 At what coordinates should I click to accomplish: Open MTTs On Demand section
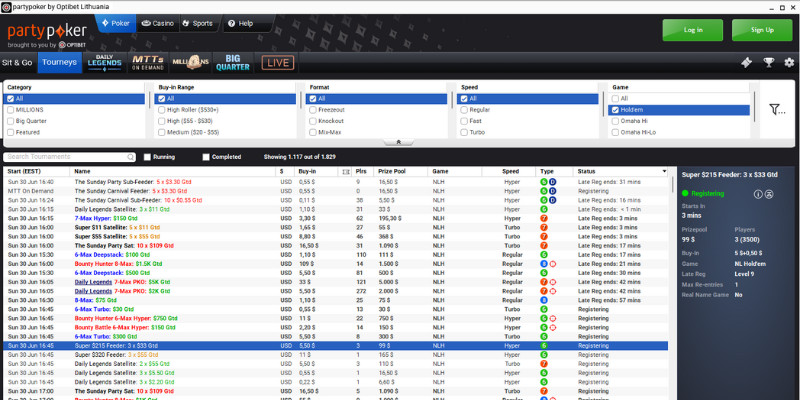pos(149,62)
